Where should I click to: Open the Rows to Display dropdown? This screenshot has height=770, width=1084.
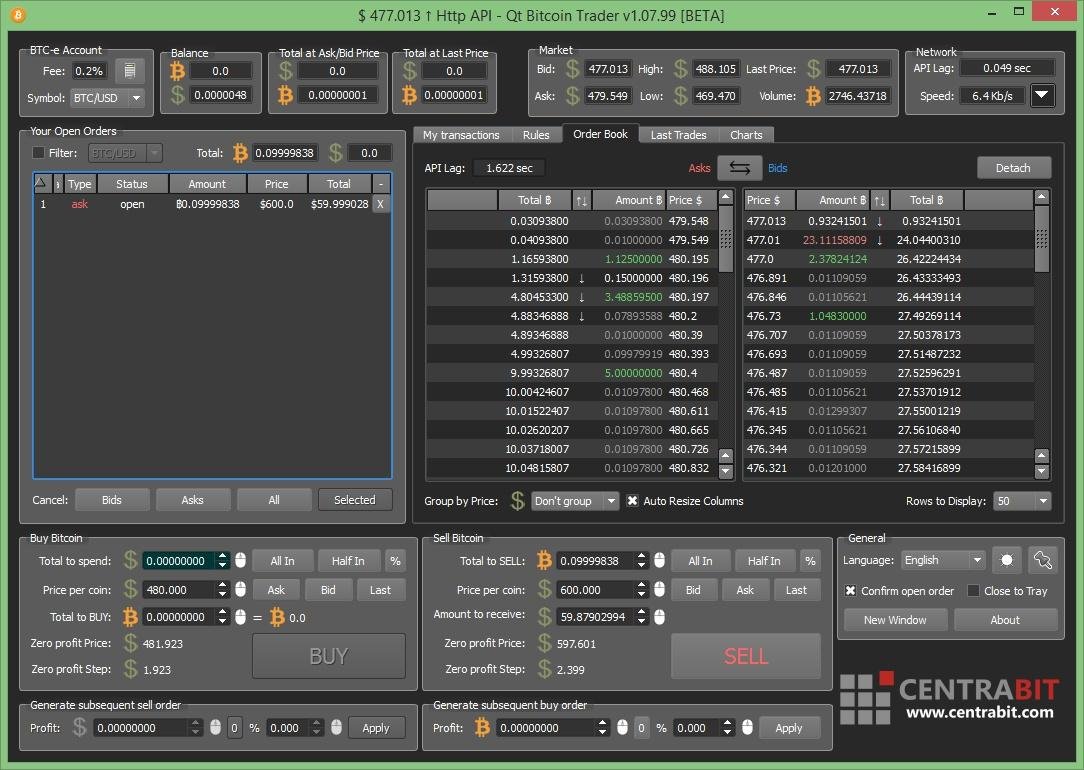click(1022, 501)
